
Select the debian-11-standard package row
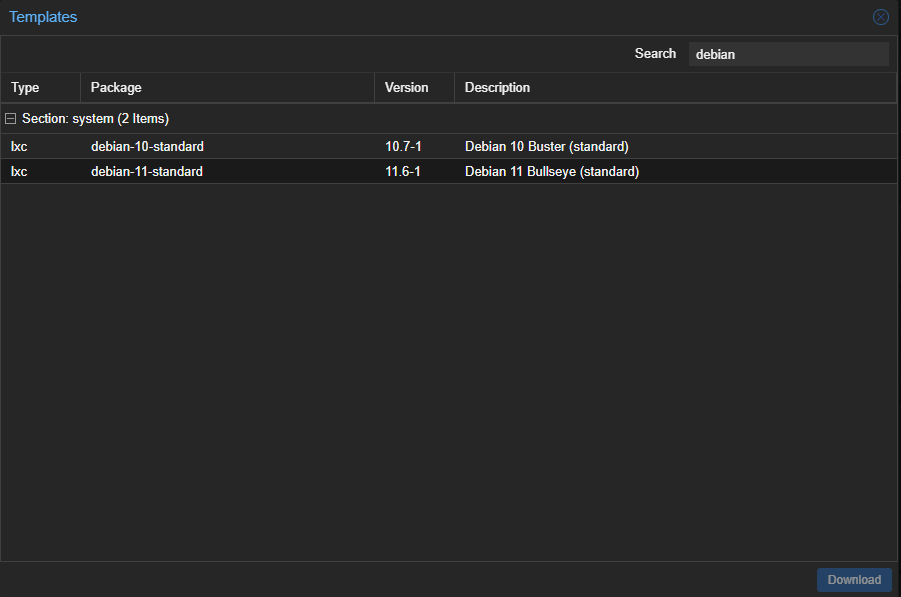(x=448, y=171)
